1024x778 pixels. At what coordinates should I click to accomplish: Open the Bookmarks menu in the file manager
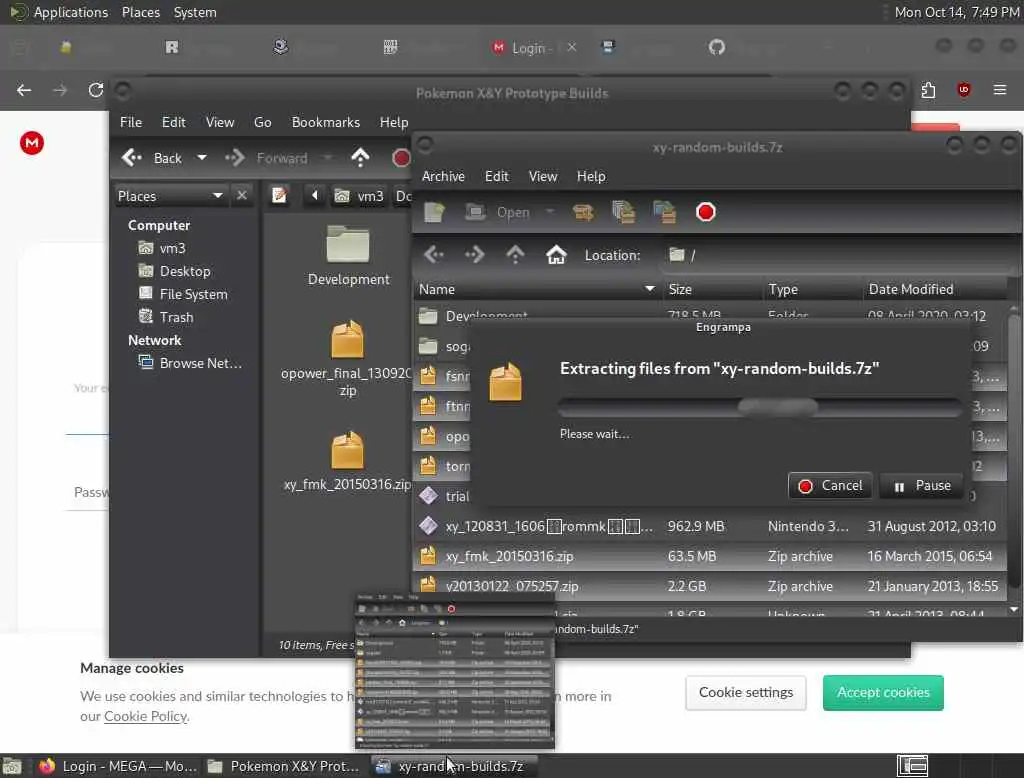coord(326,122)
